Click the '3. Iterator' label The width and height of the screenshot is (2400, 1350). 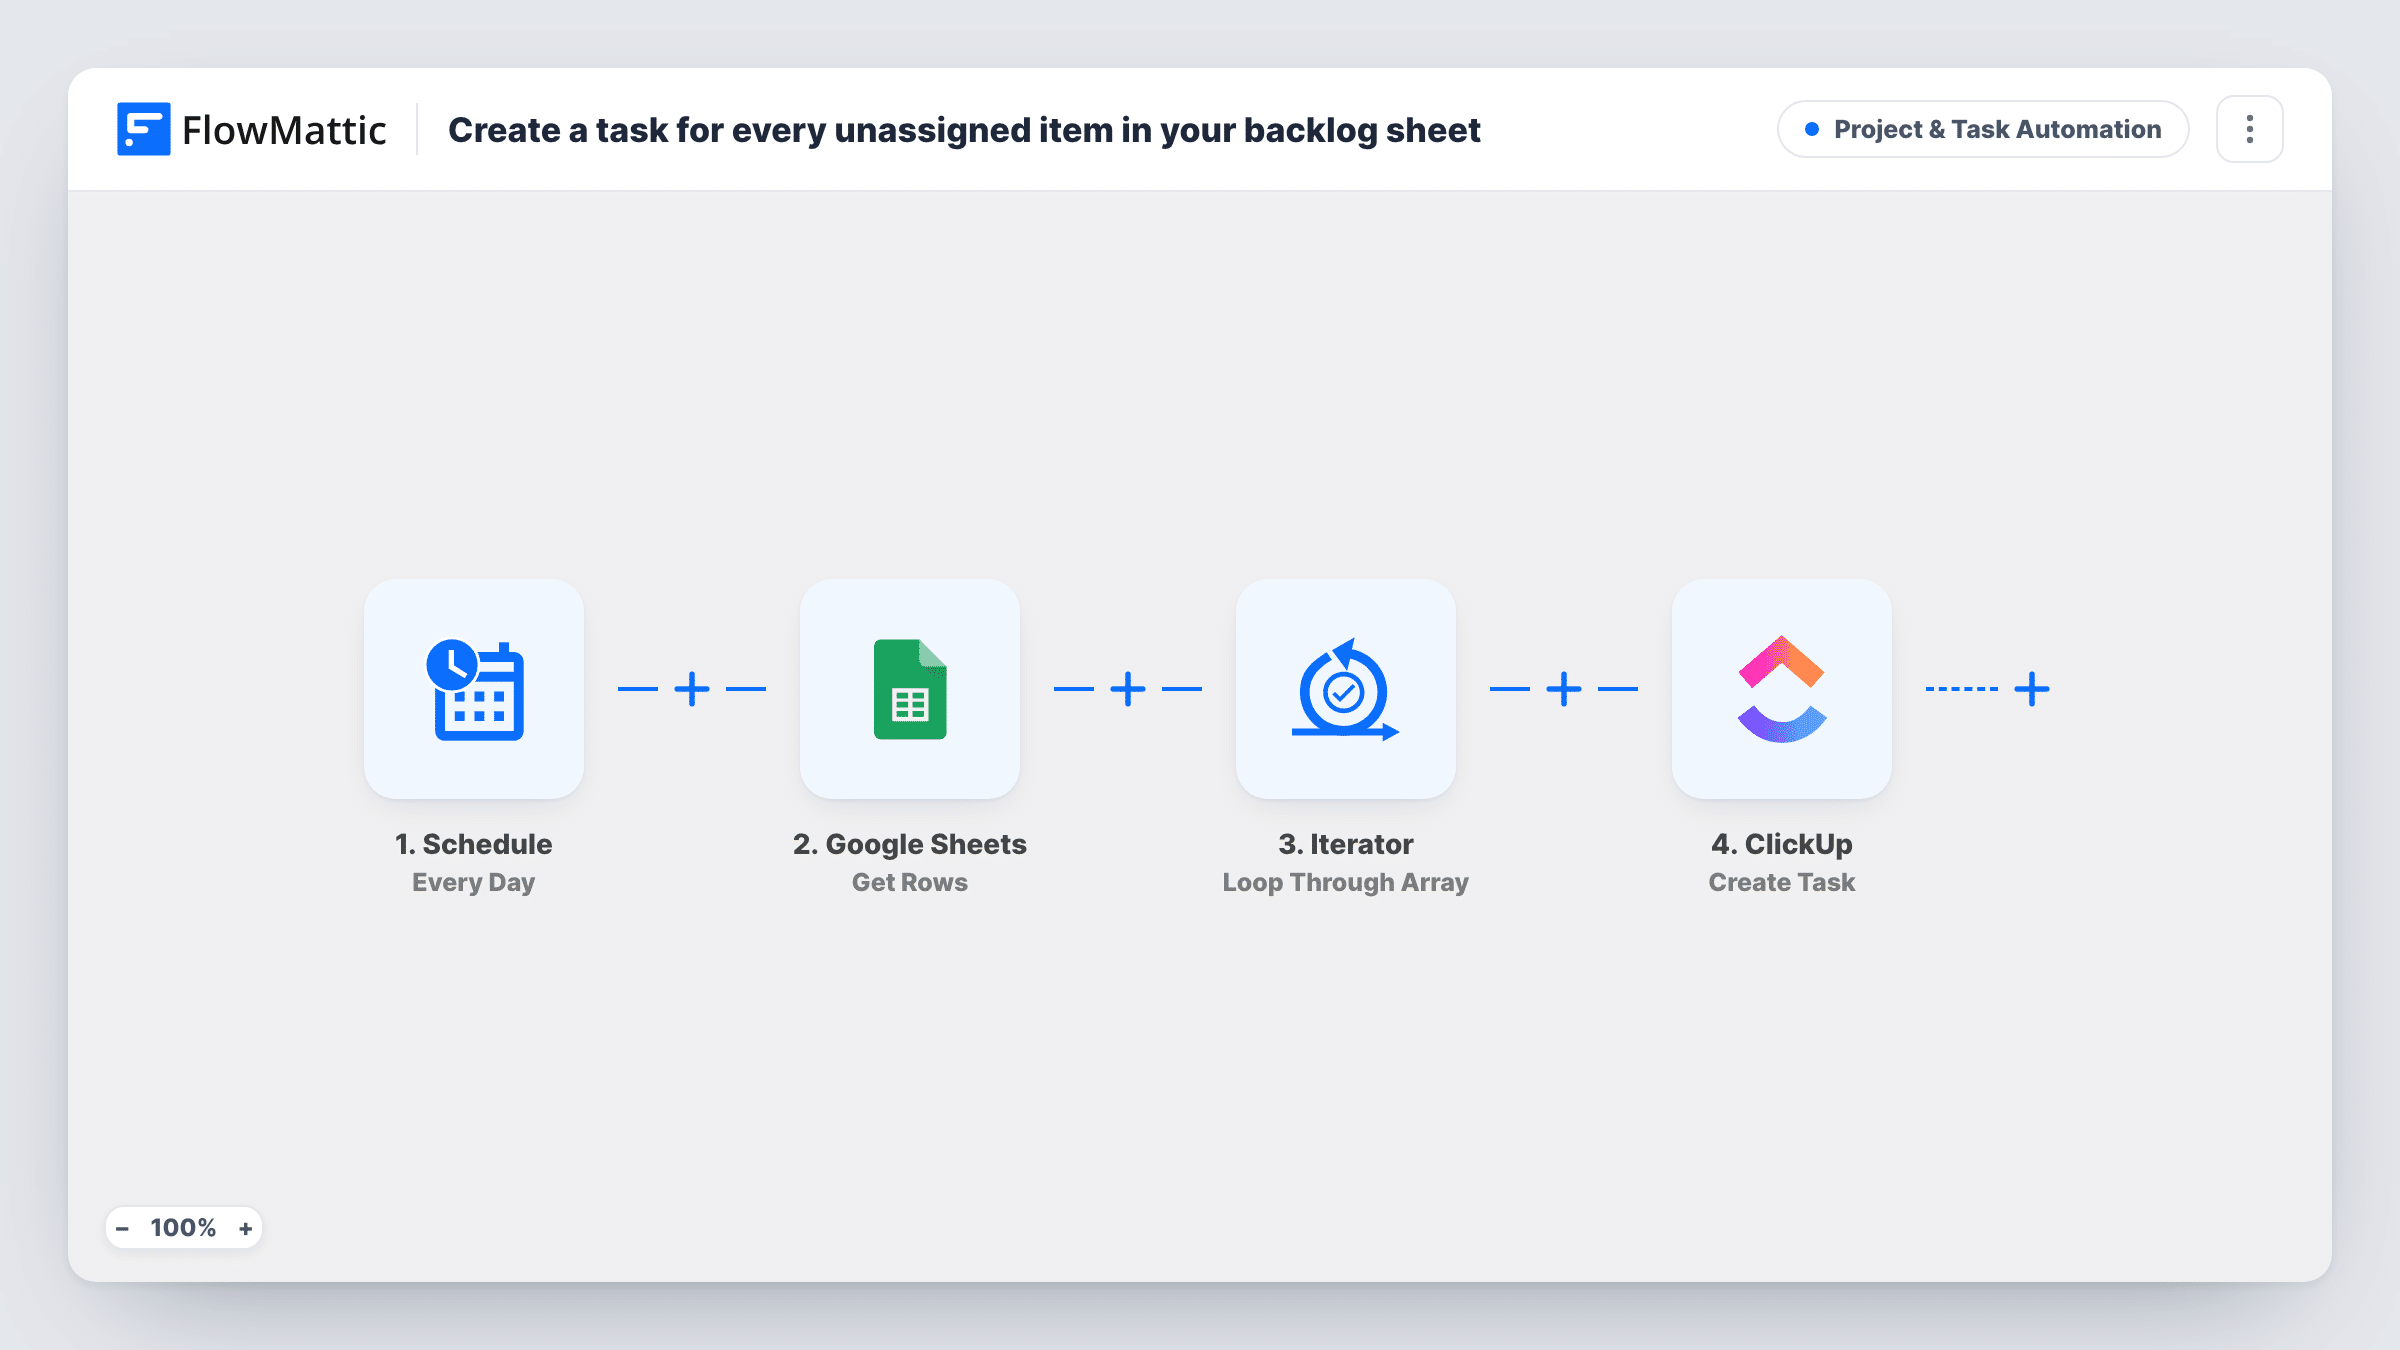pyautogui.click(x=1346, y=844)
